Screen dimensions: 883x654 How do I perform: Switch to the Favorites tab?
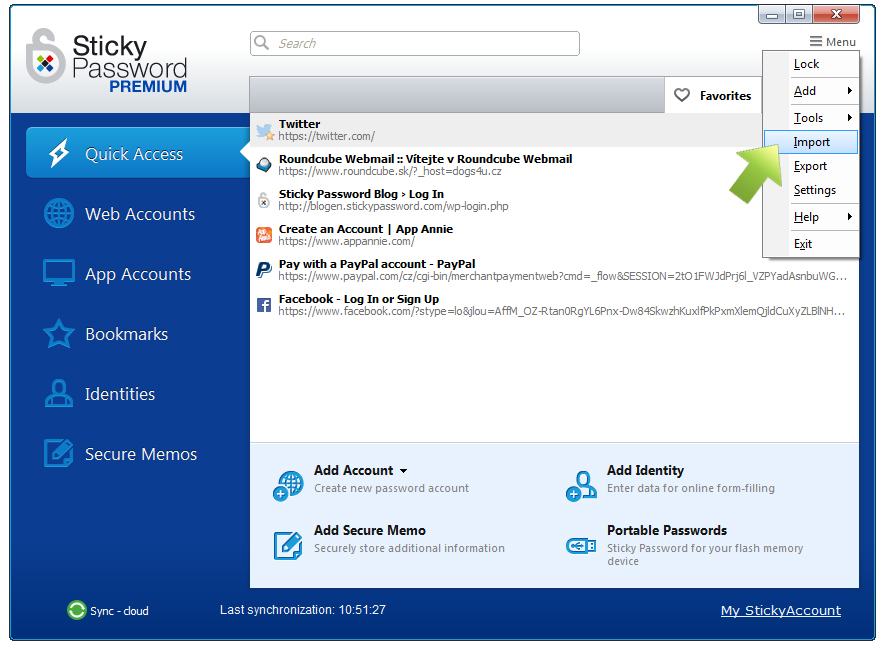coord(713,95)
